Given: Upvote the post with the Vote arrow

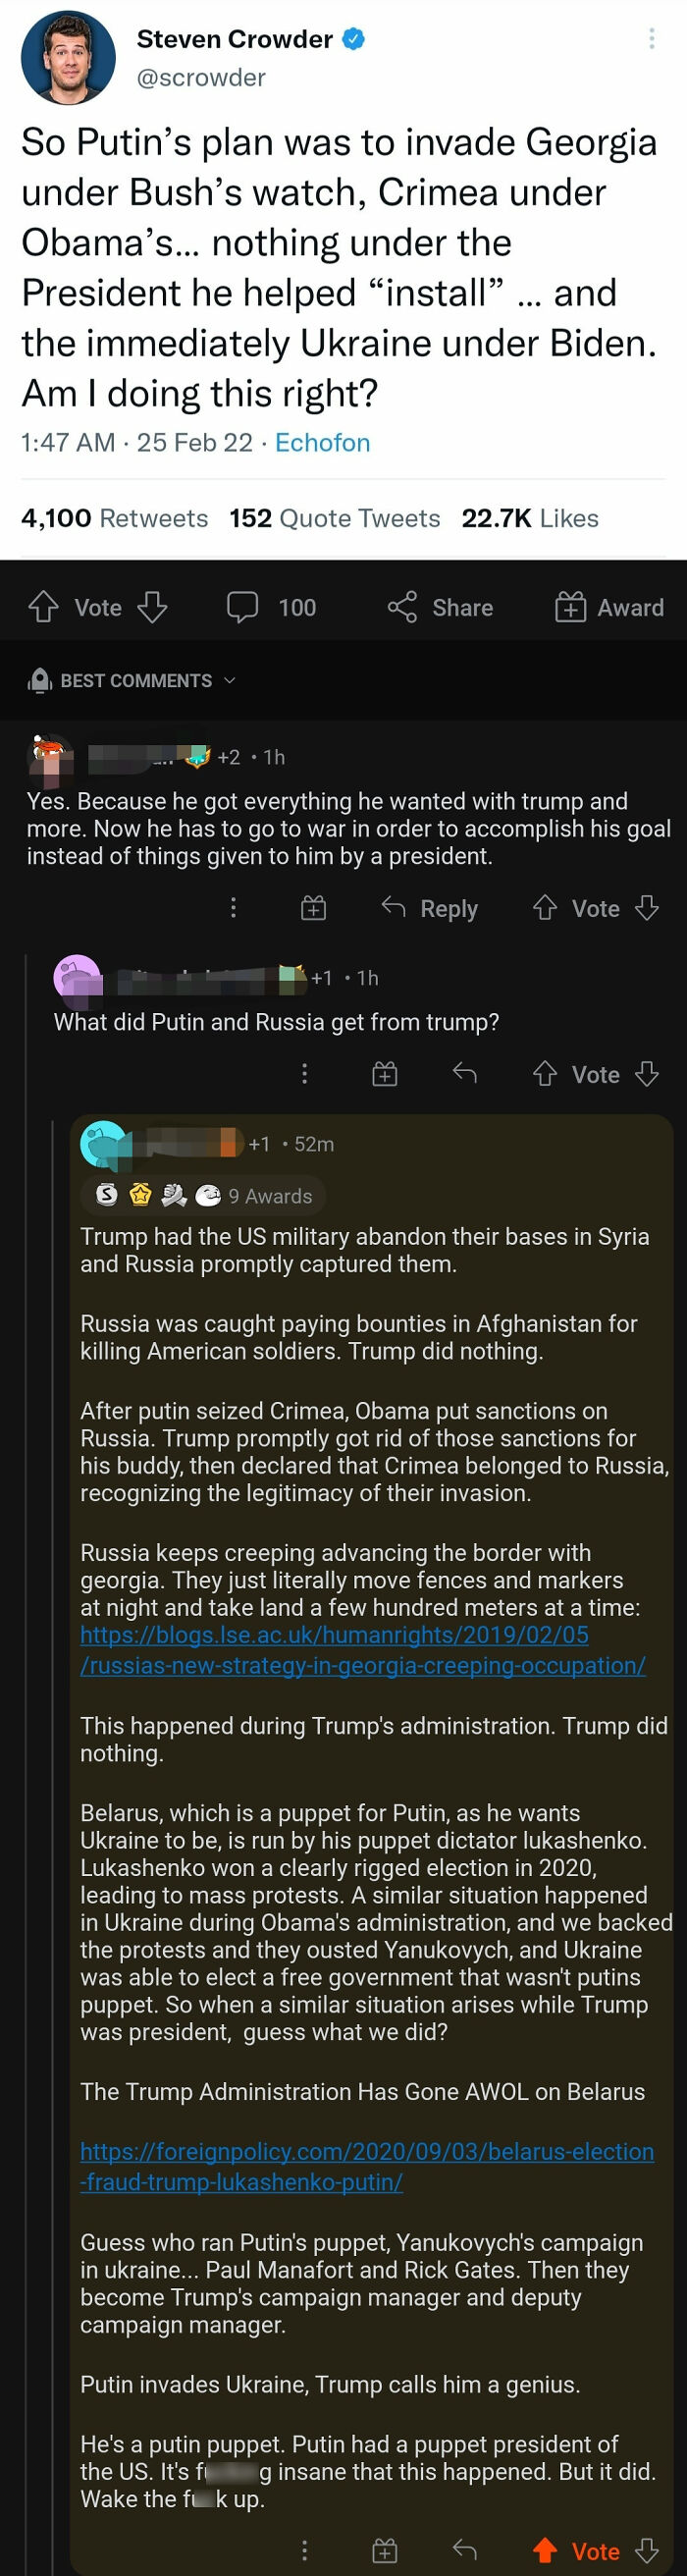Looking at the screenshot, I should click(x=42, y=606).
